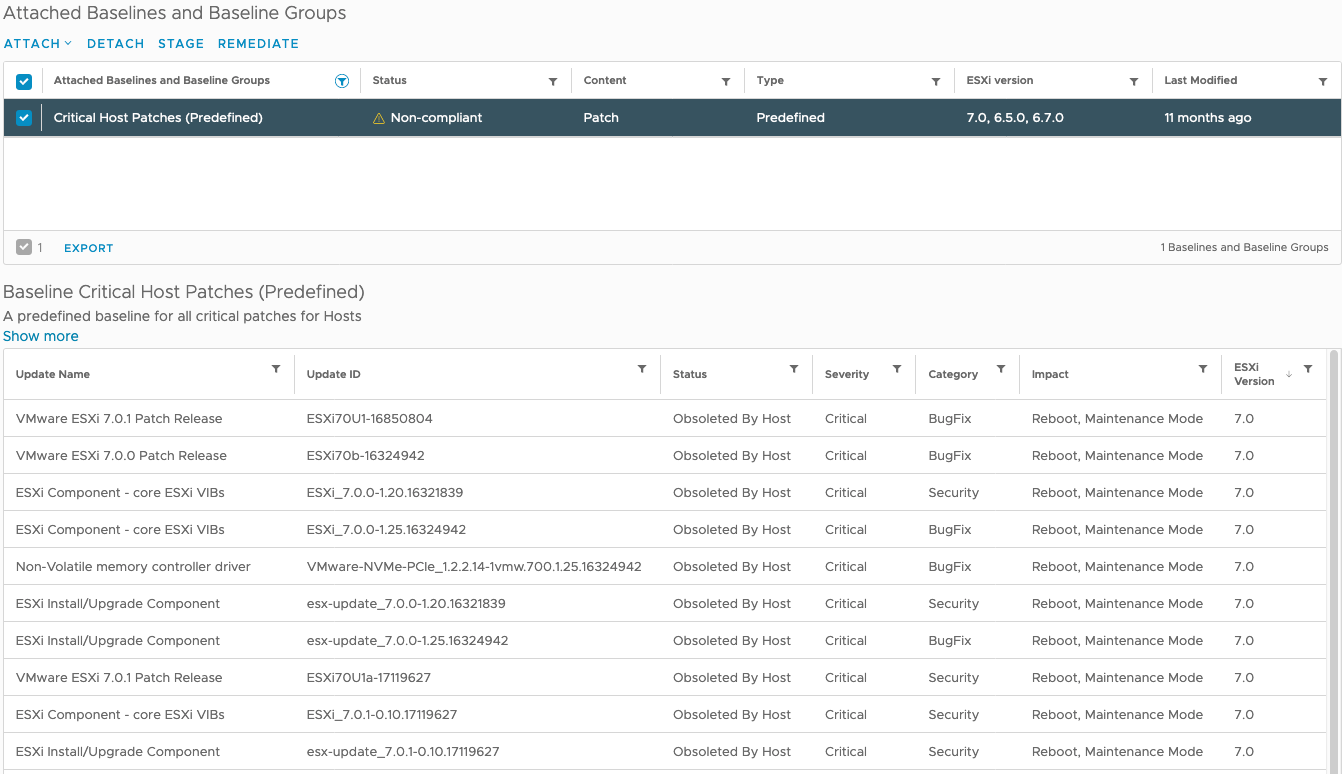1342x774 pixels.
Task: Select the Critical Host Patches (Predefined) baseline name
Action: [158, 118]
